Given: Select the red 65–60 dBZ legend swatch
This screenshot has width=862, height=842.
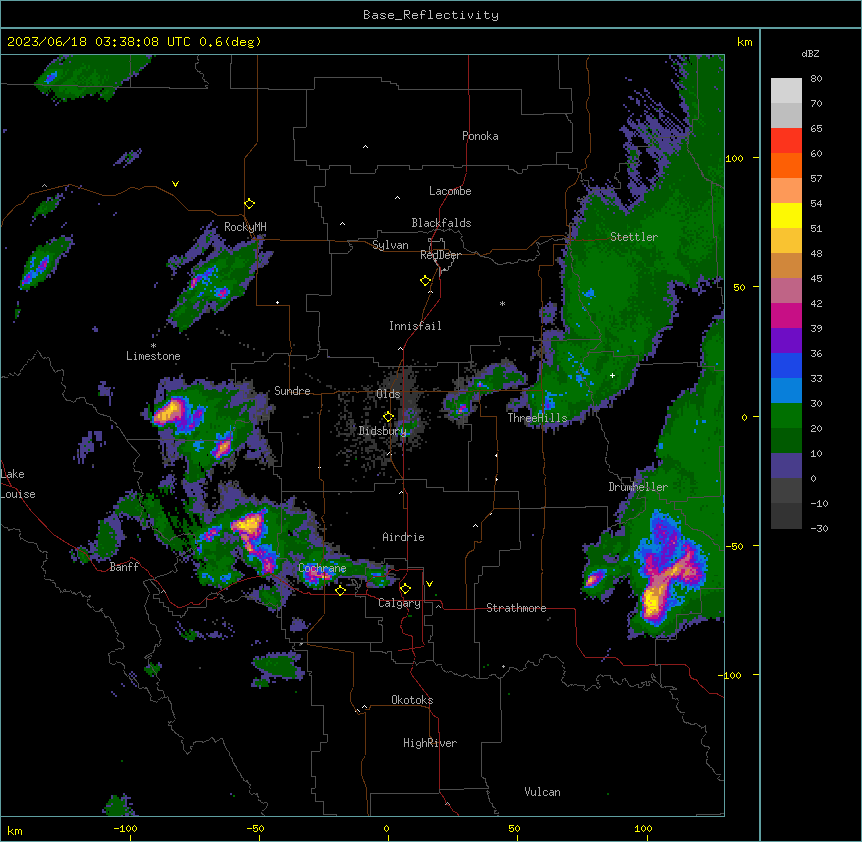Looking at the screenshot, I should tap(786, 141).
